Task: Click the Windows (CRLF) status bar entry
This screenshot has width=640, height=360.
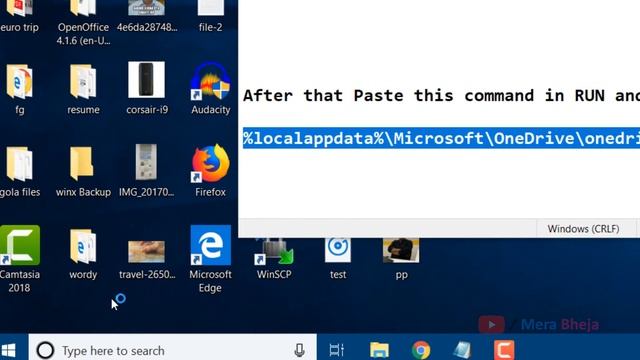Action: point(583,229)
